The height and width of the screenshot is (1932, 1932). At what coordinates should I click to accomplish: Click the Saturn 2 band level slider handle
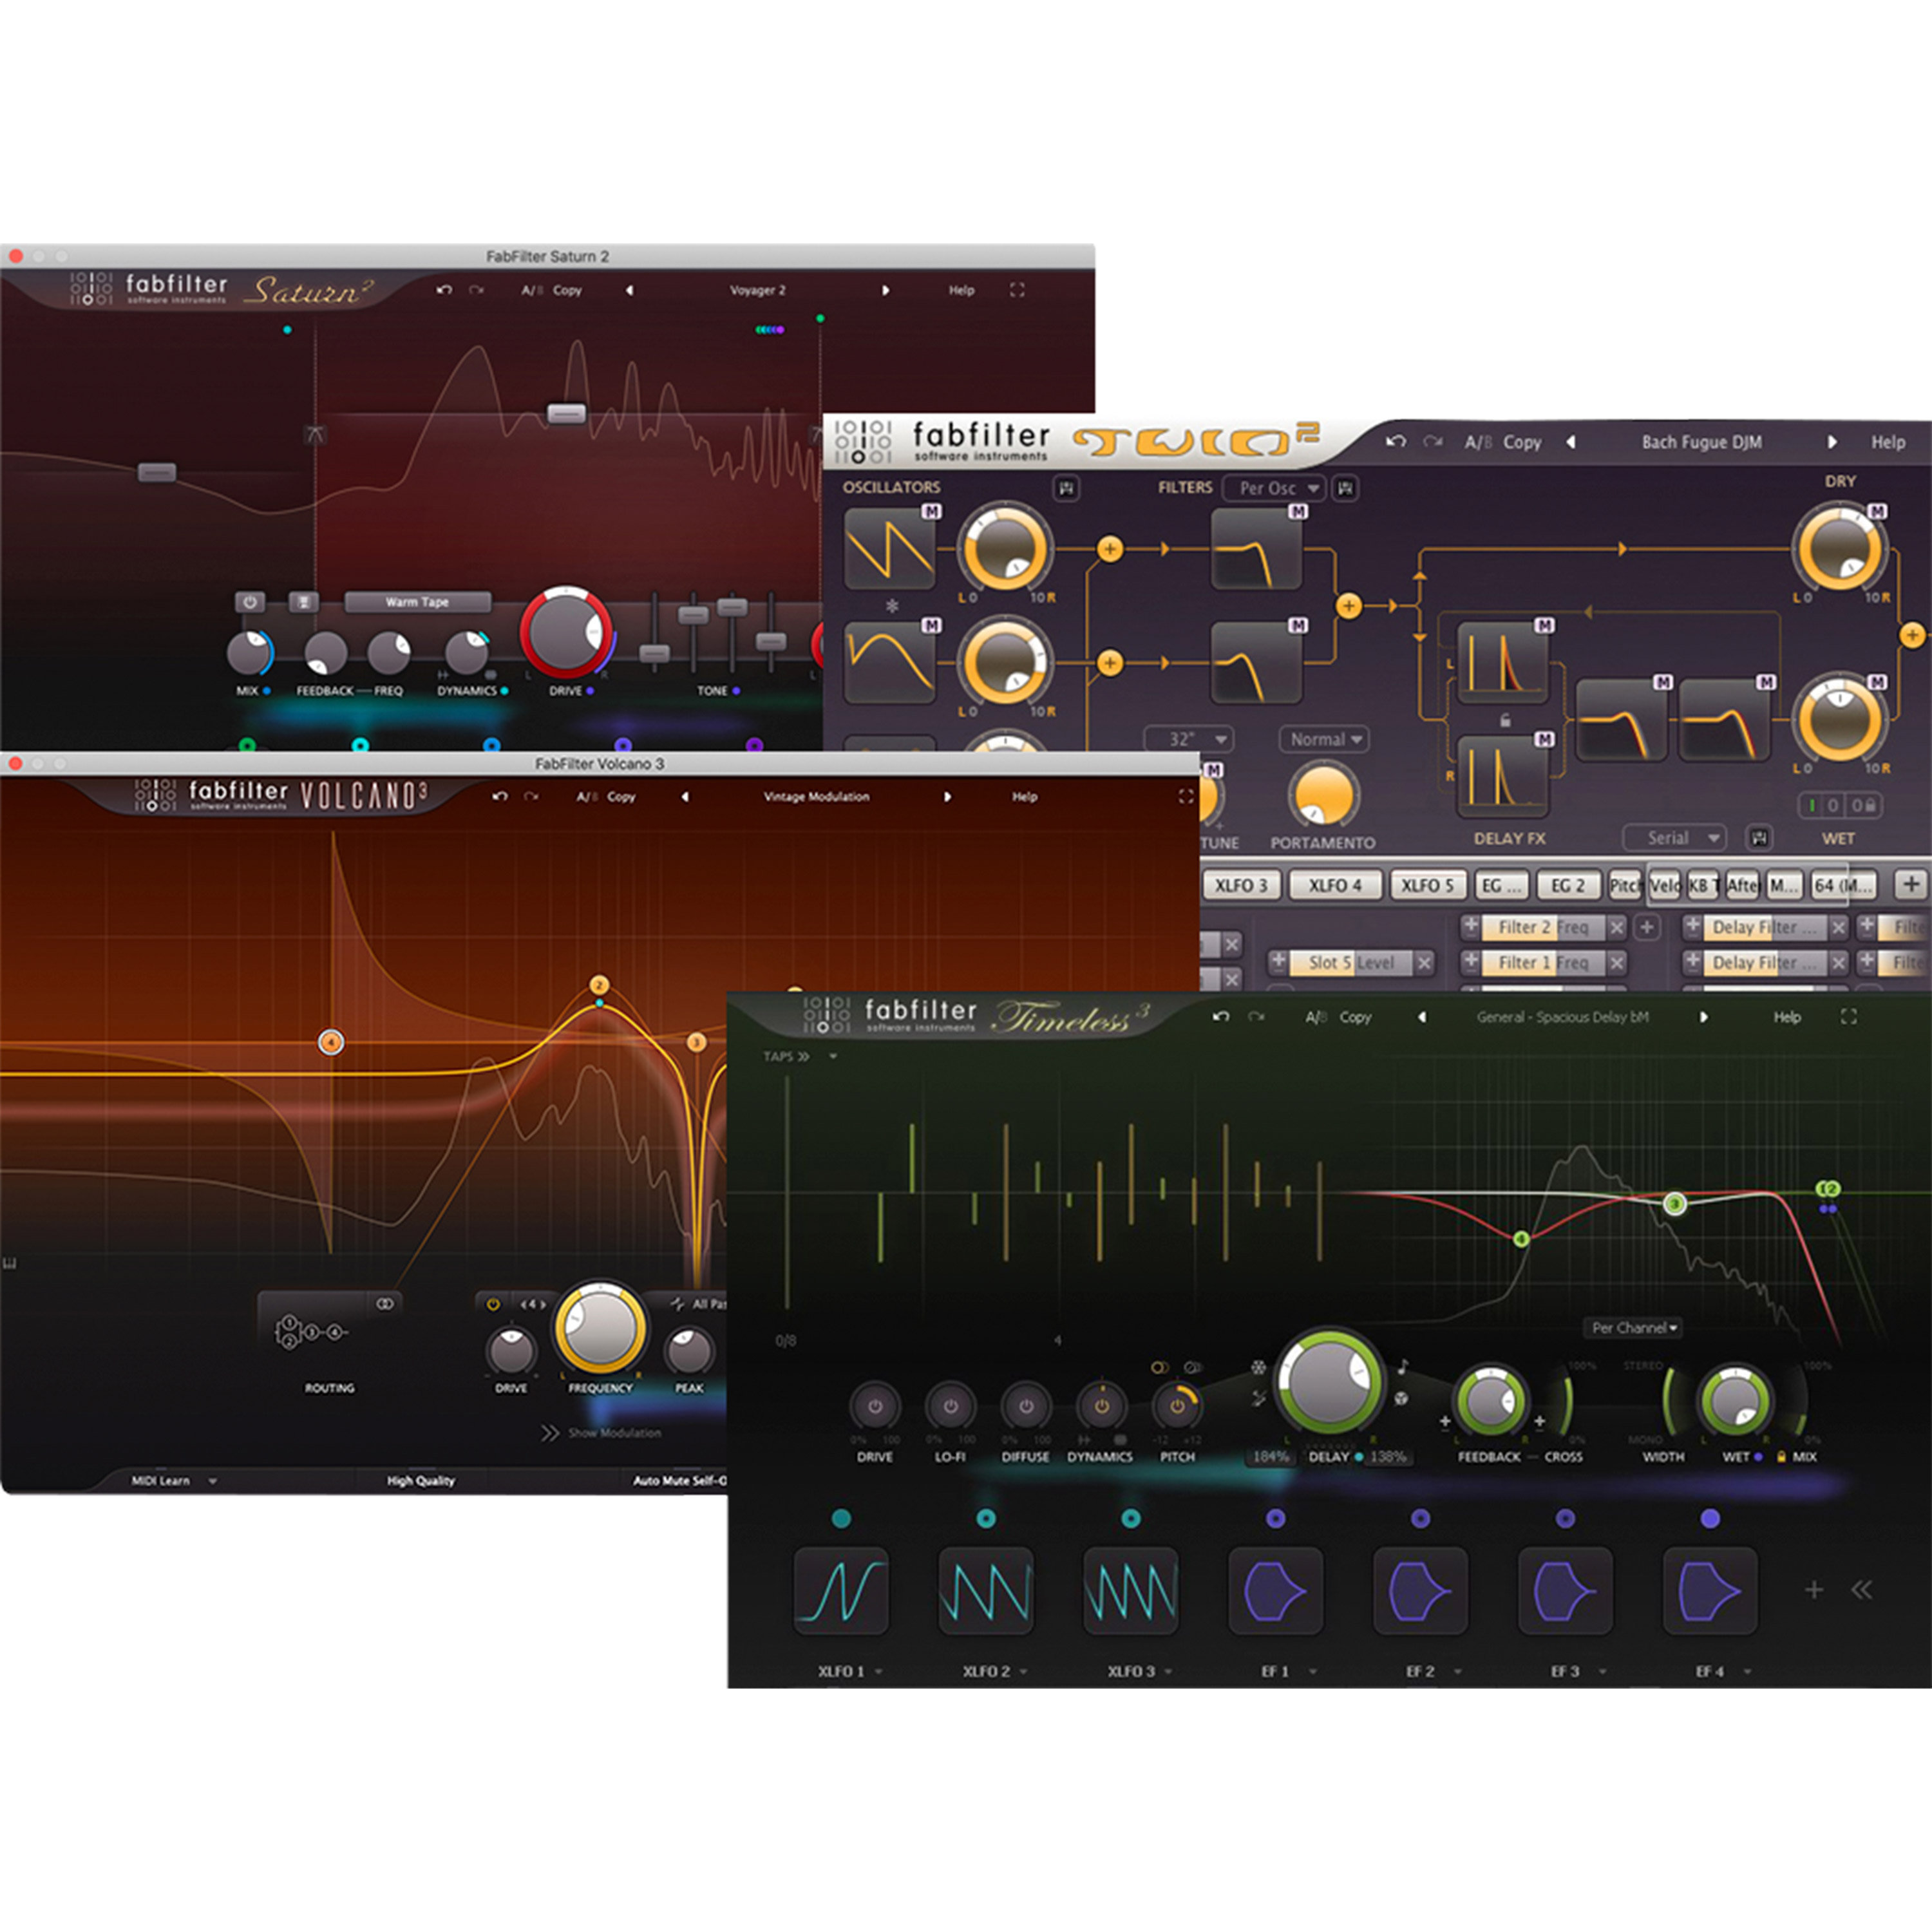566,413
